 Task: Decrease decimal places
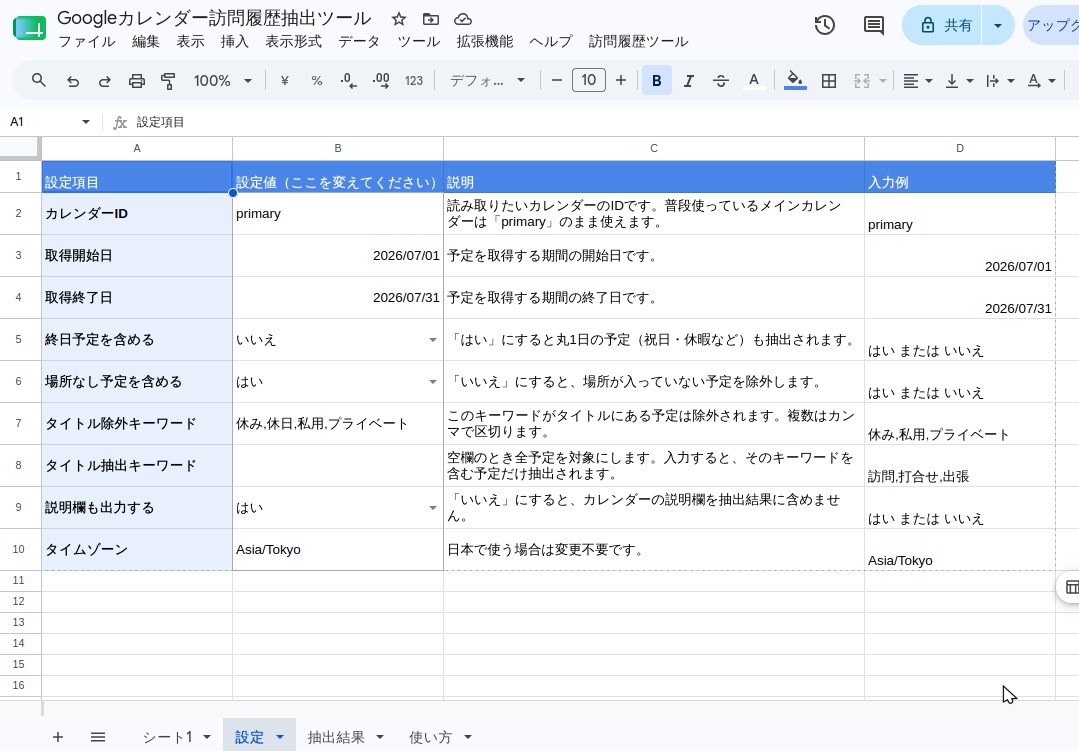tap(348, 81)
